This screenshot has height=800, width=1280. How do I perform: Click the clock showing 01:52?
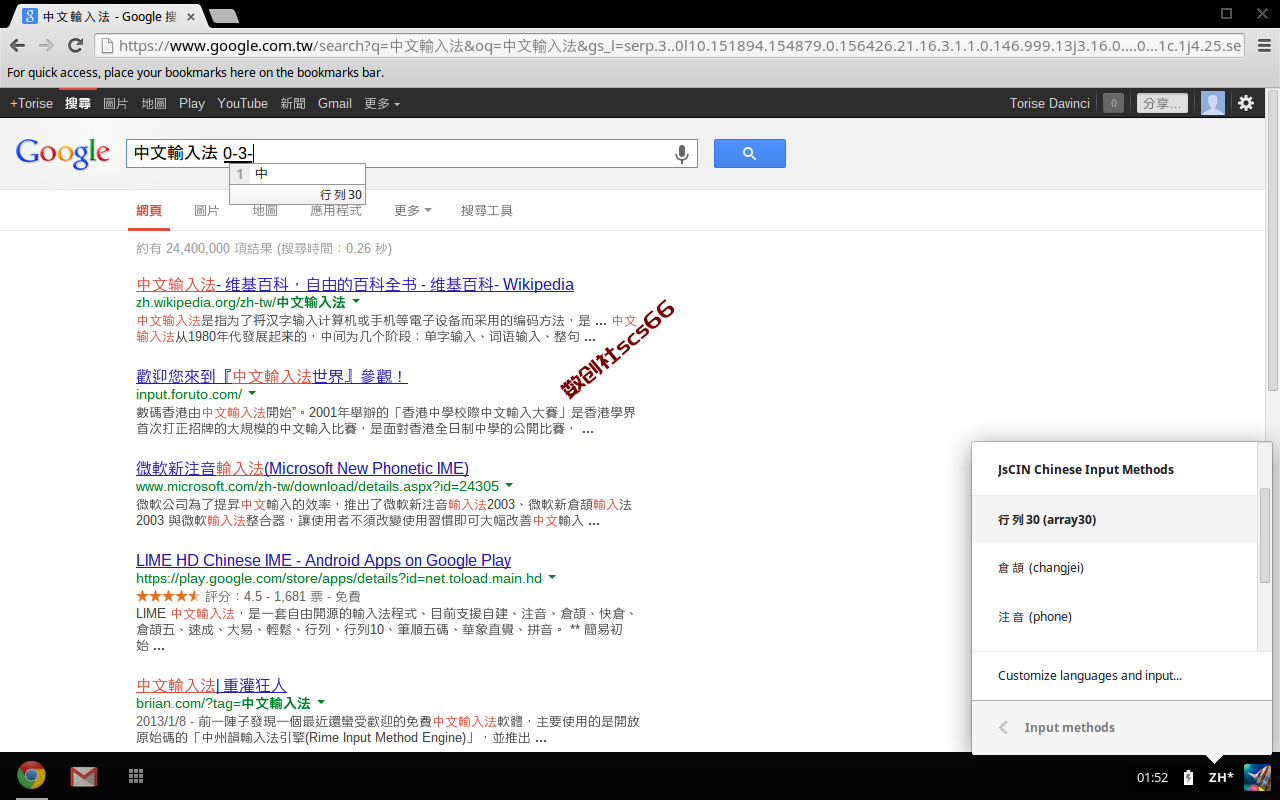coord(1153,777)
